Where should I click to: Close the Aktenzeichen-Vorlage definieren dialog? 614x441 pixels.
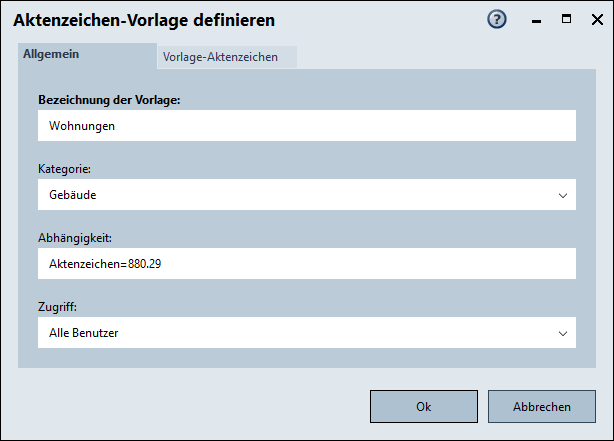point(593,19)
